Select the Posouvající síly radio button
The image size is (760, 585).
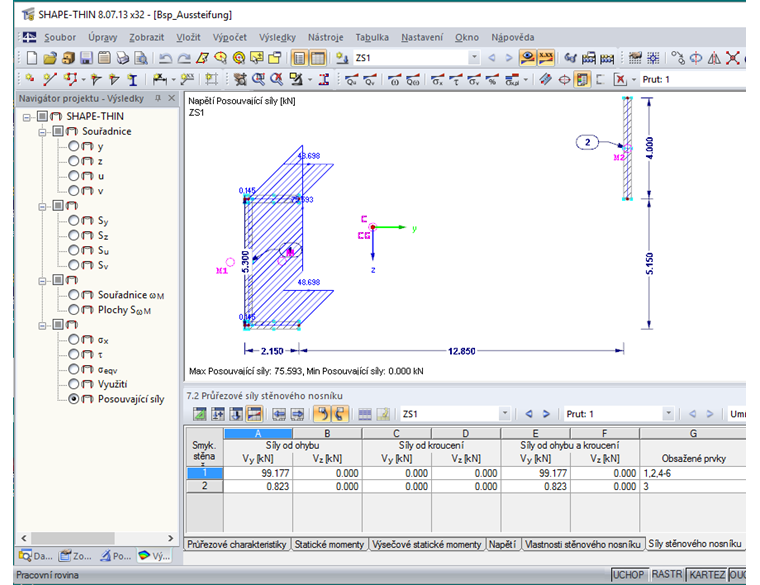pyautogui.click(x=74, y=399)
